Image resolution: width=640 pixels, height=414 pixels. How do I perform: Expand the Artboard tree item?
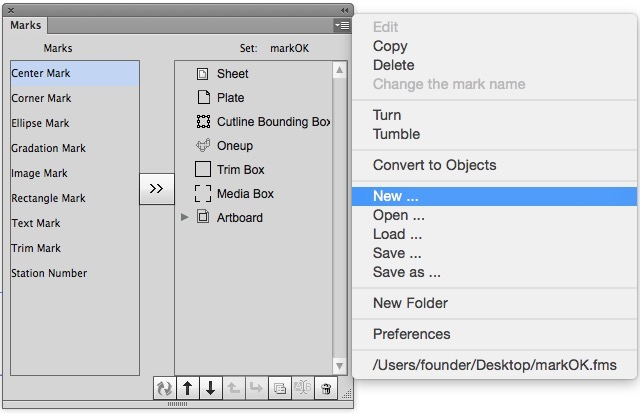pos(184,218)
